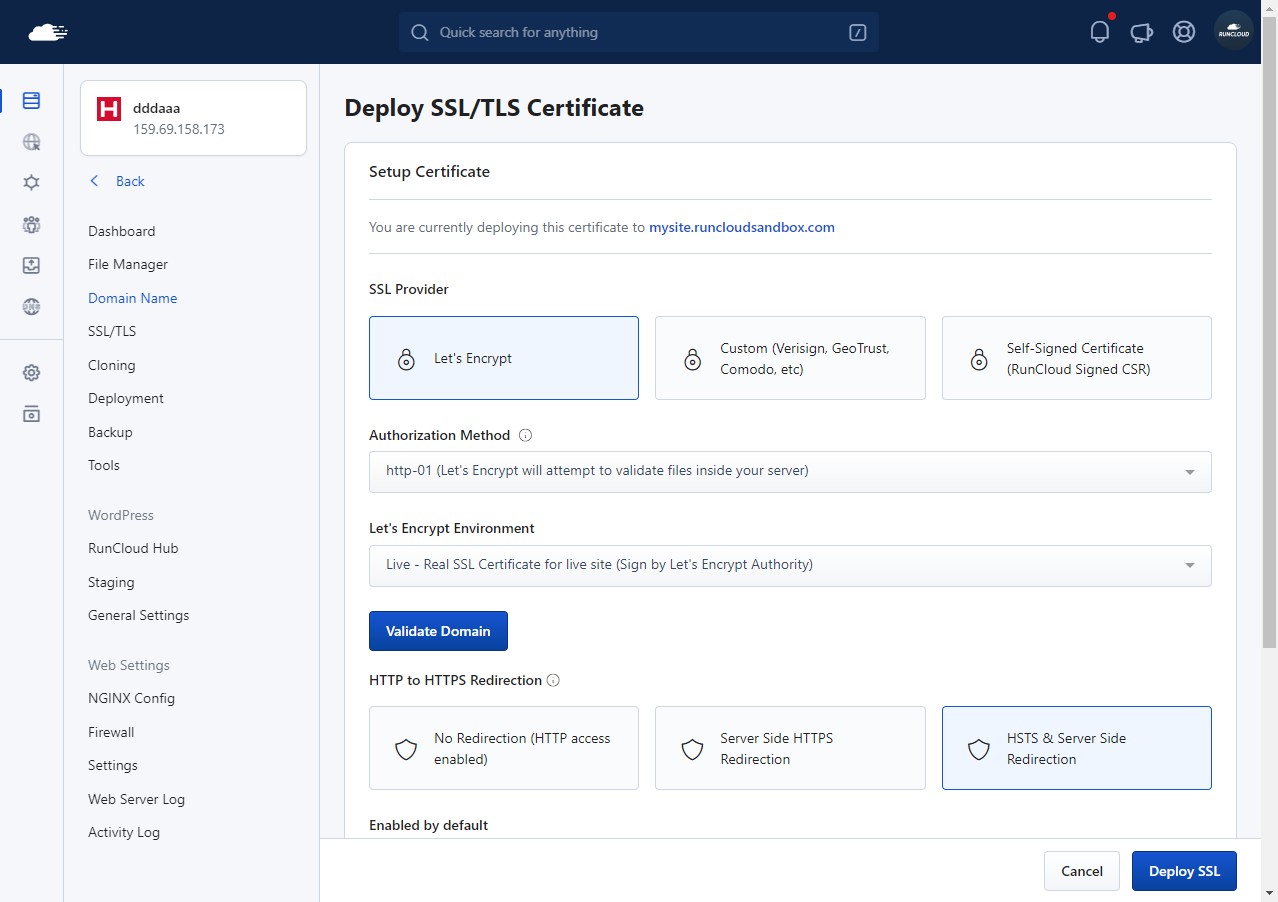The image size is (1278, 902).
Task: Open the mysite.runcloudsandbox.com link
Action: [x=742, y=227]
